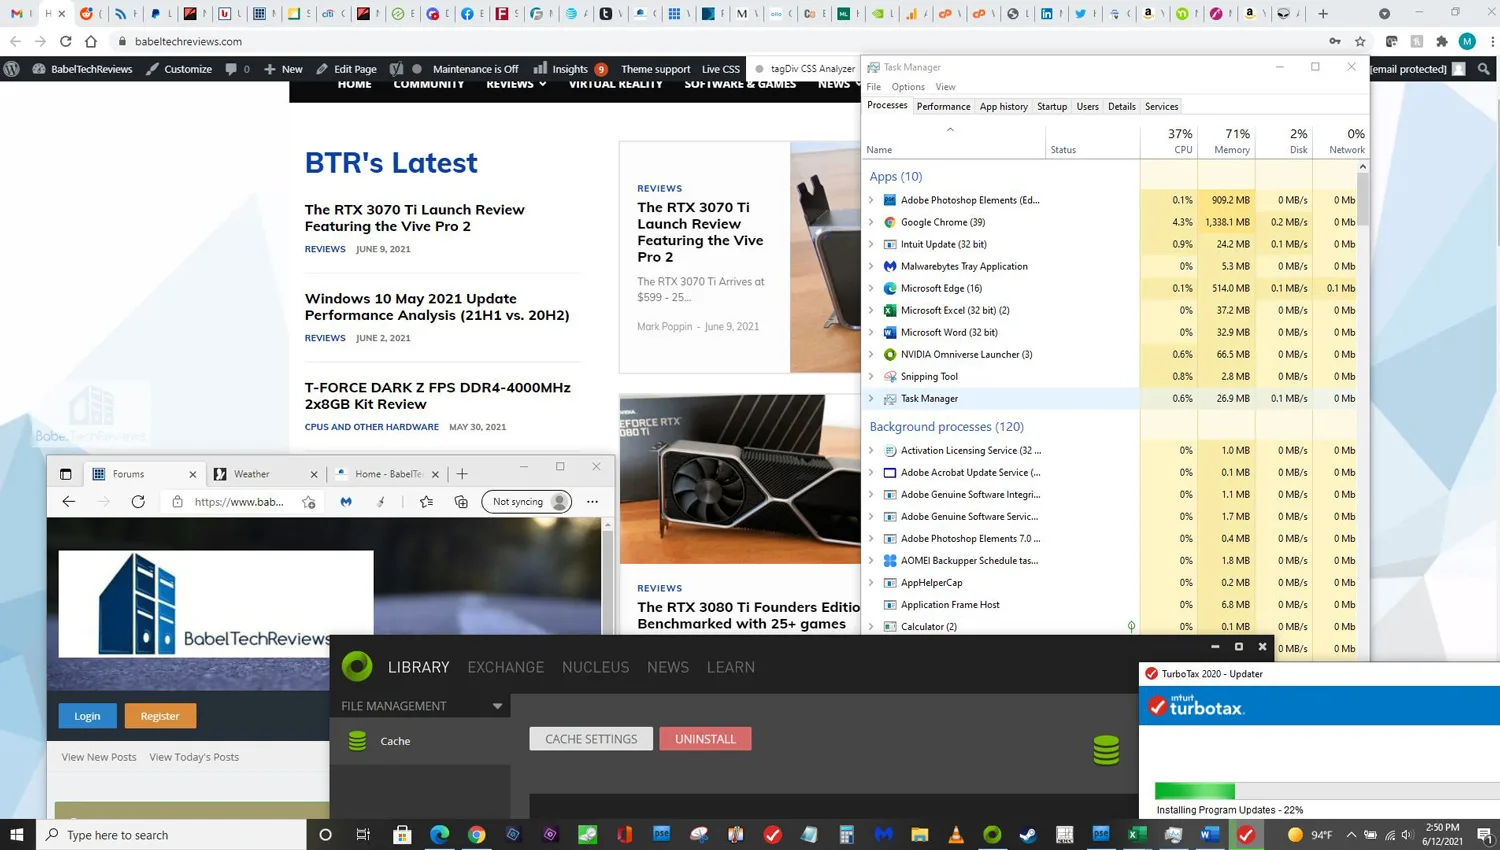Open Windows notification center icon
Image resolution: width=1500 pixels, height=850 pixels.
point(1485,835)
